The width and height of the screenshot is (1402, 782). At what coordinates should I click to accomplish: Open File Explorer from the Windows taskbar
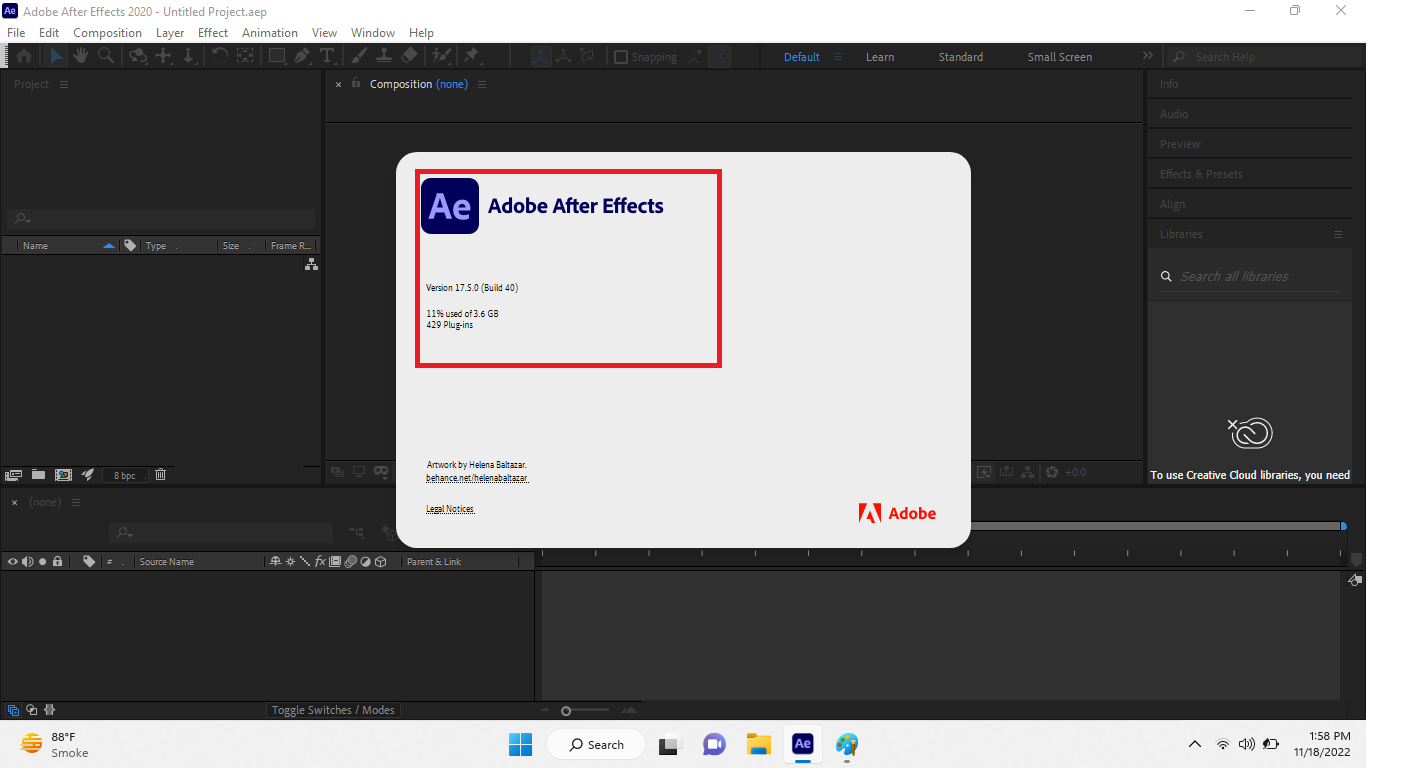tap(758, 744)
